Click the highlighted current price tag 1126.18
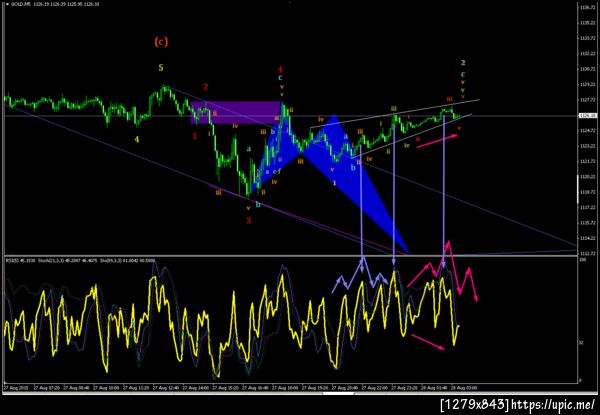This screenshot has width=600, height=415. (x=586, y=115)
